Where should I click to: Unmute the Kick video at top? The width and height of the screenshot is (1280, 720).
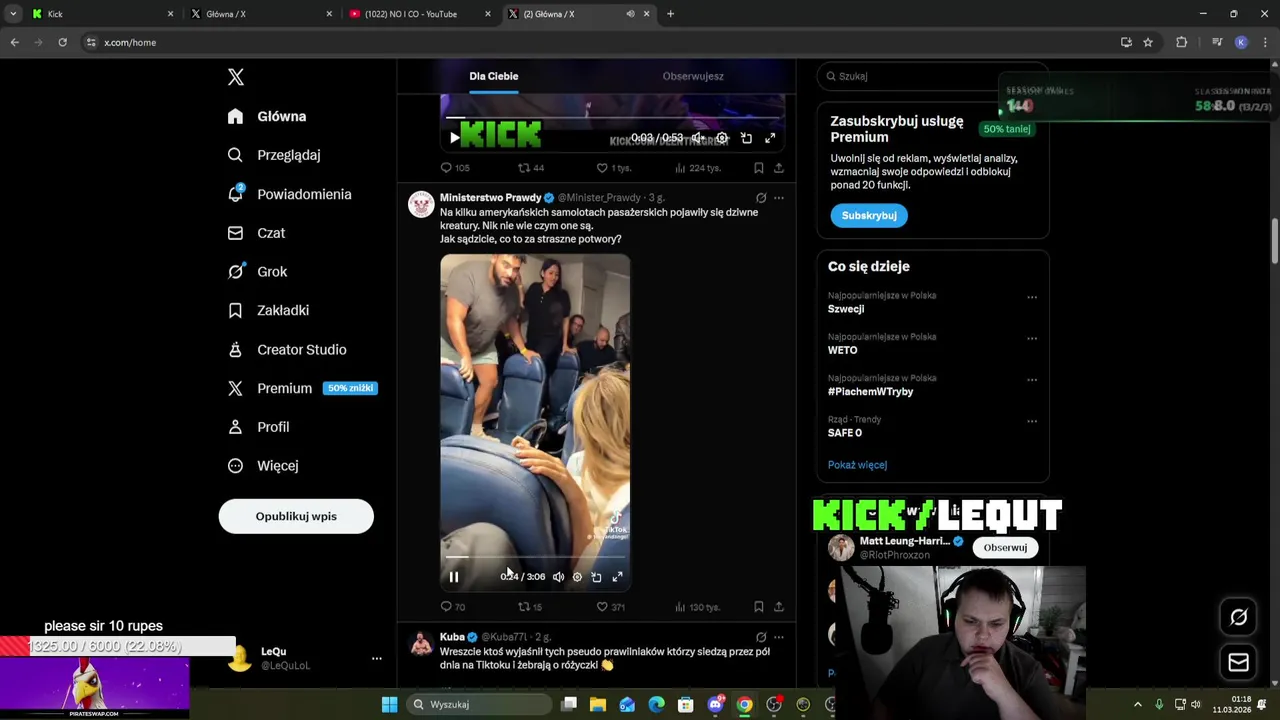pyautogui.click(x=699, y=138)
